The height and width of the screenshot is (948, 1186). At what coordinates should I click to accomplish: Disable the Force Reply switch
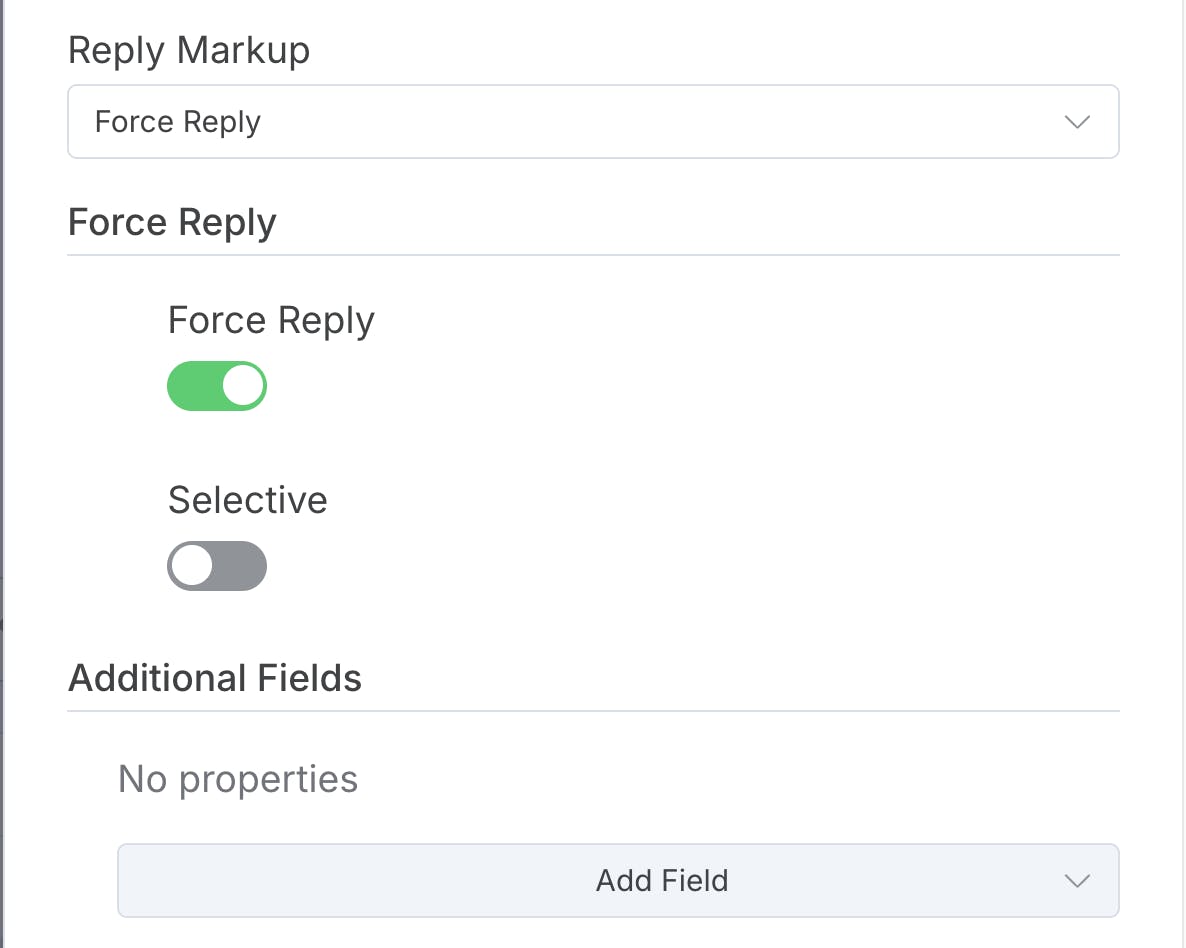pyautogui.click(x=217, y=386)
